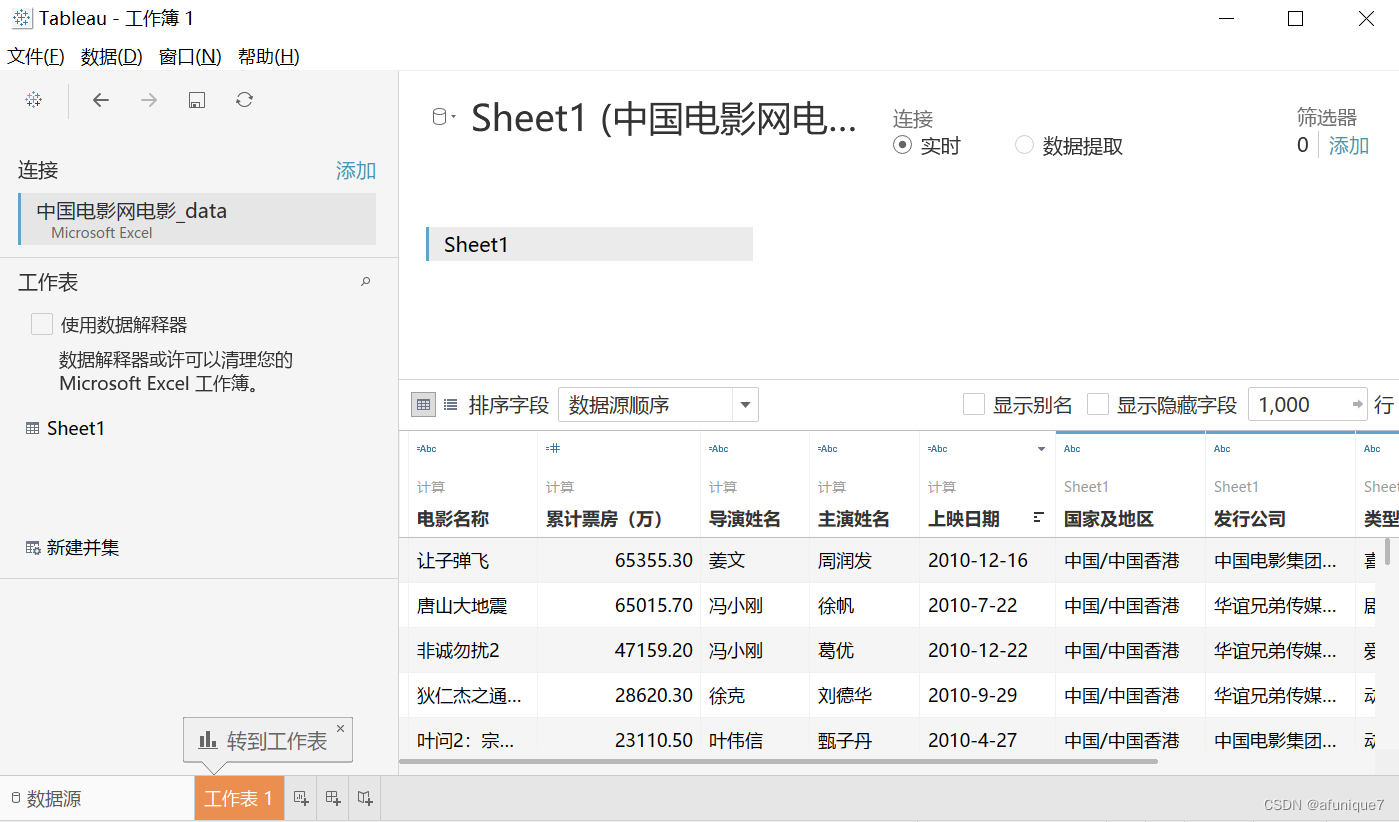This screenshot has width=1399, height=822.
Task: Click the 电影名称 column header
Action: tap(453, 519)
